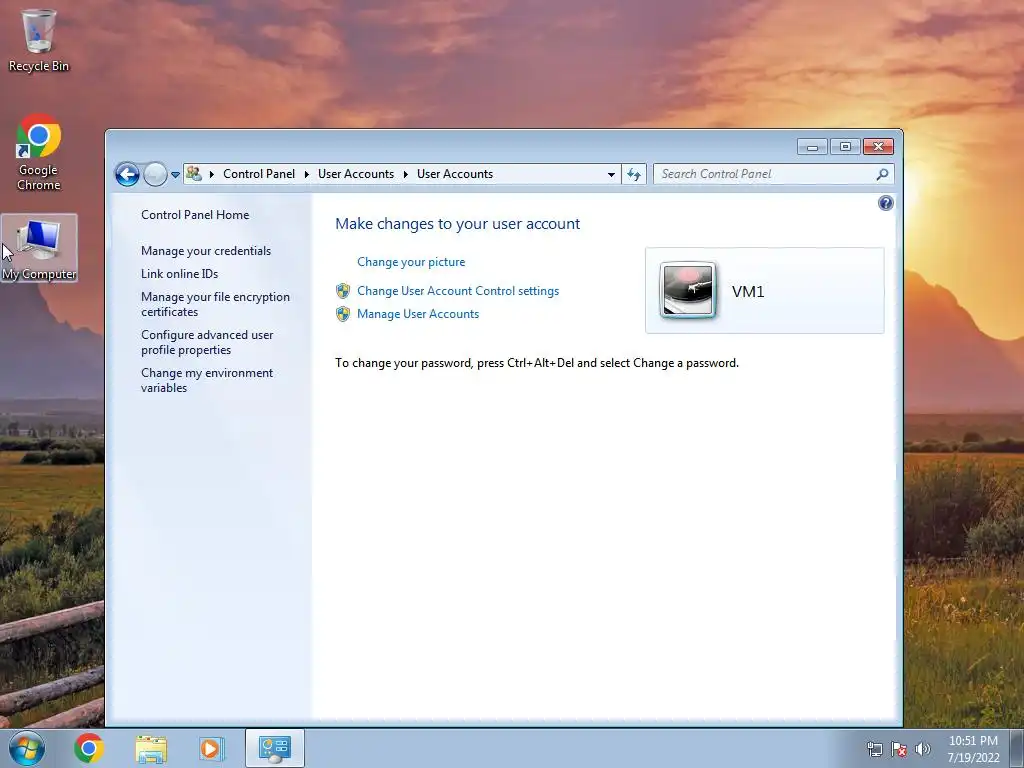Click the User Accounts icon in address bar
The image size is (1024, 768).
(x=194, y=174)
